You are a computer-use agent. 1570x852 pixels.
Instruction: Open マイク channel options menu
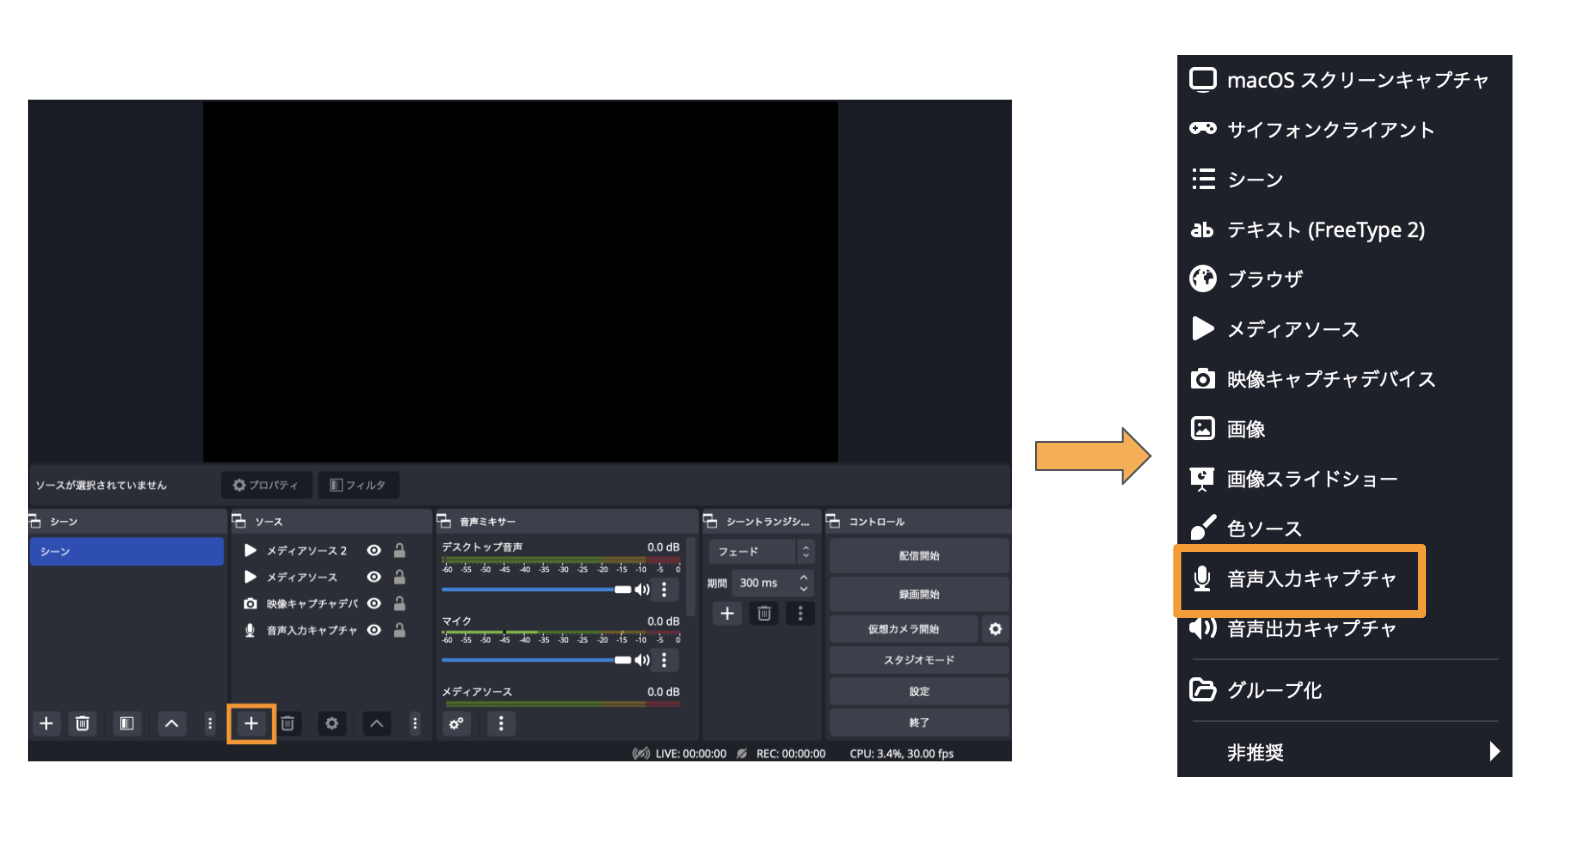(664, 660)
